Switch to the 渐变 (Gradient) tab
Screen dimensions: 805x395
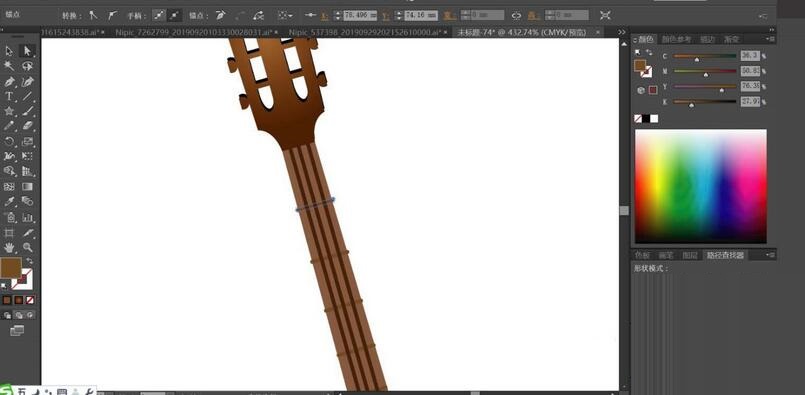(x=731, y=39)
